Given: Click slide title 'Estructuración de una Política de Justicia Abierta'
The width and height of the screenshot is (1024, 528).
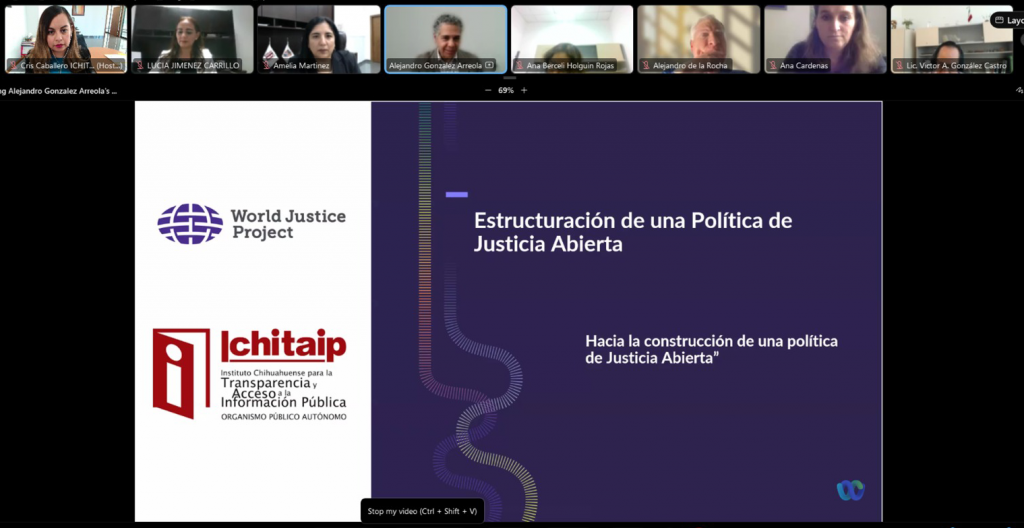Looking at the screenshot, I should coord(633,232).
